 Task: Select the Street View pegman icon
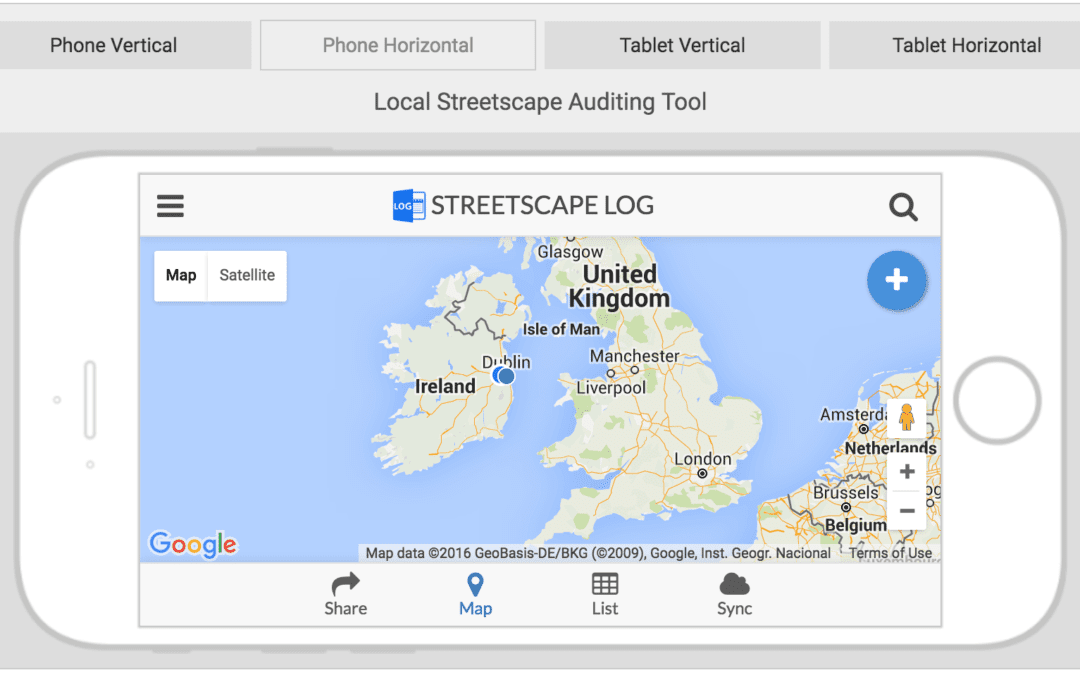point(906,417)
